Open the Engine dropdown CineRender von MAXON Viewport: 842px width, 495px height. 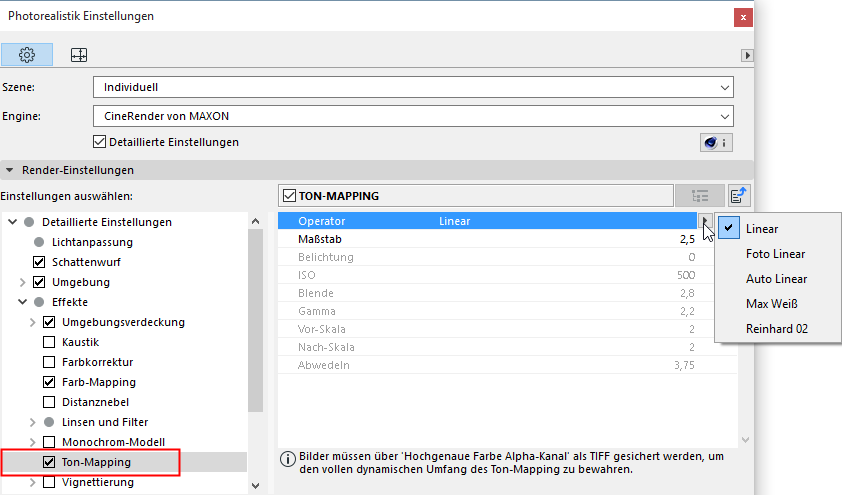point(413,116)
